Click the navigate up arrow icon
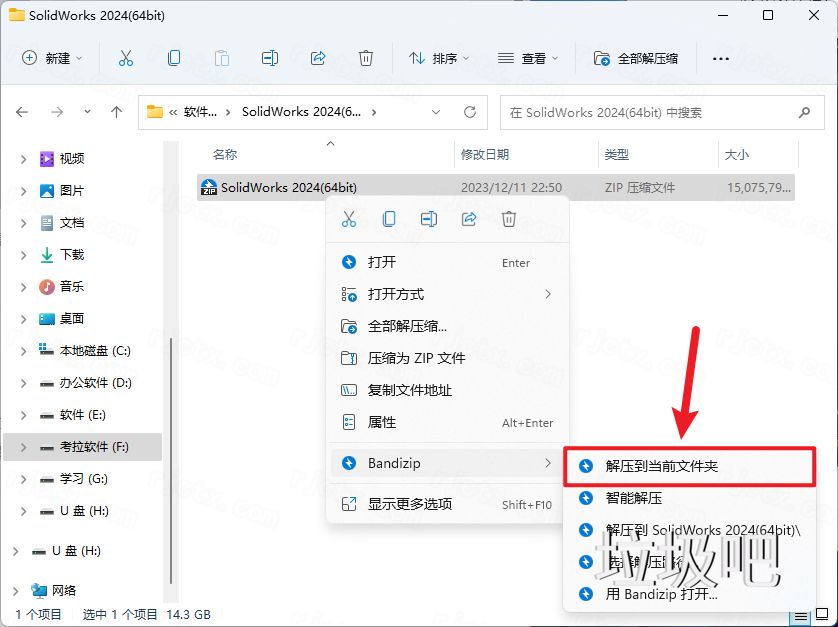 click(116, 112)
